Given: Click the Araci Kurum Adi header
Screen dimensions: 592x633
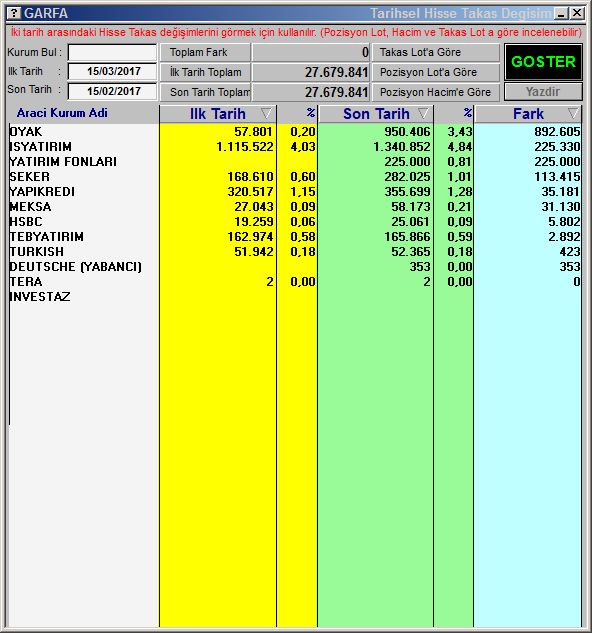Looking at the screenshot, I should click(62, 113).
